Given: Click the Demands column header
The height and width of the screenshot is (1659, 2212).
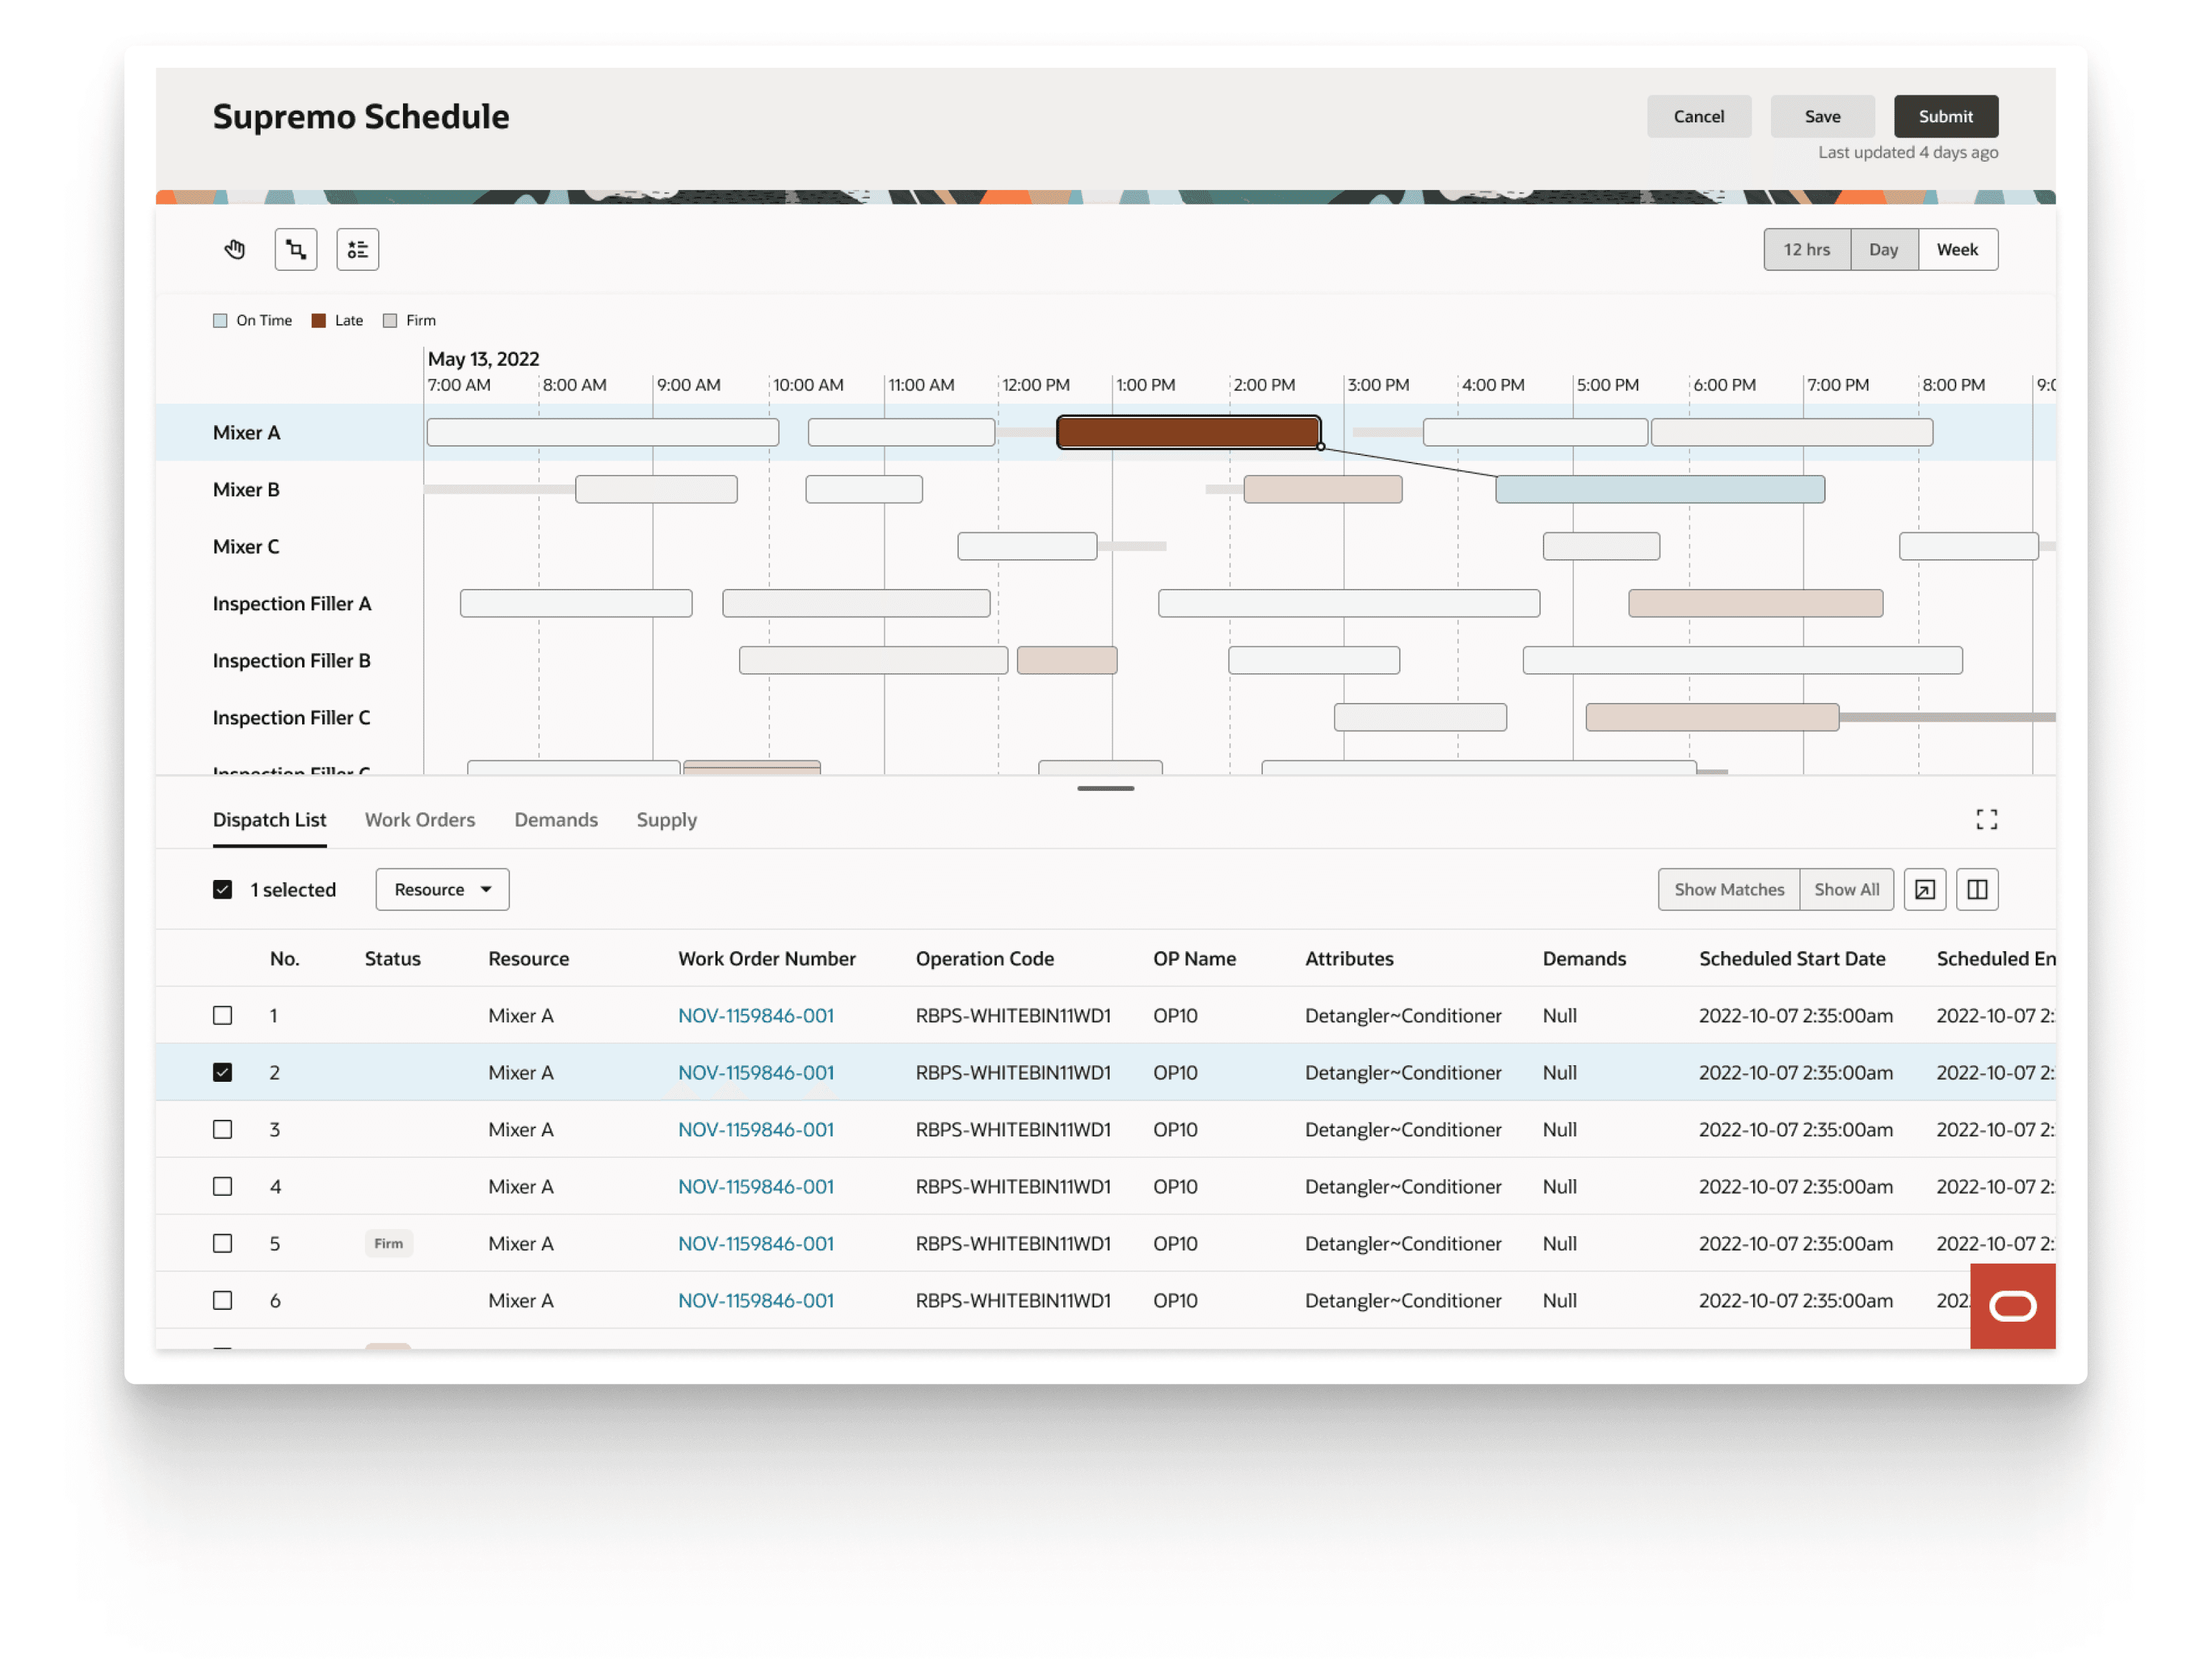Looking at the screenshot, I should point(1584,959).
